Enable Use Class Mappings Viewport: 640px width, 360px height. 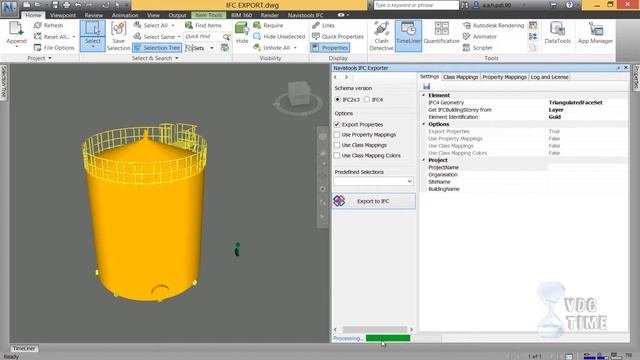pos(337,145)
